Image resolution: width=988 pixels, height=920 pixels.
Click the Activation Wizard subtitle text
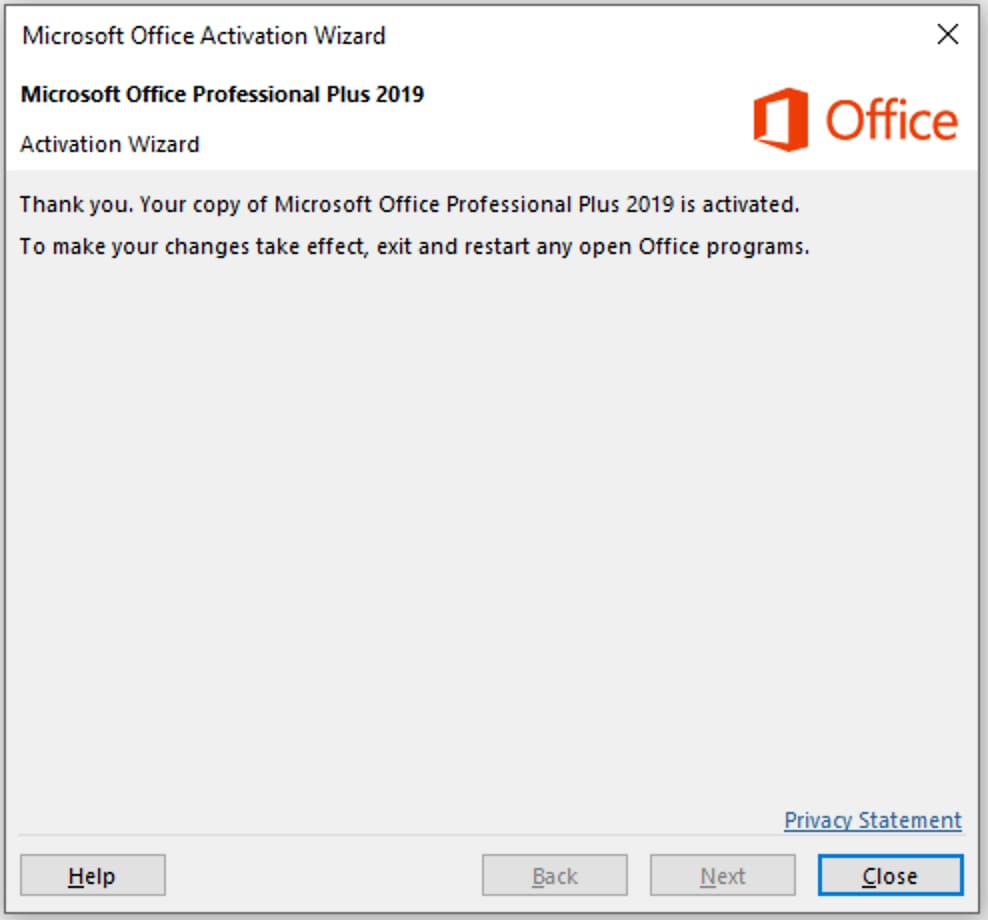pos(110,144)
